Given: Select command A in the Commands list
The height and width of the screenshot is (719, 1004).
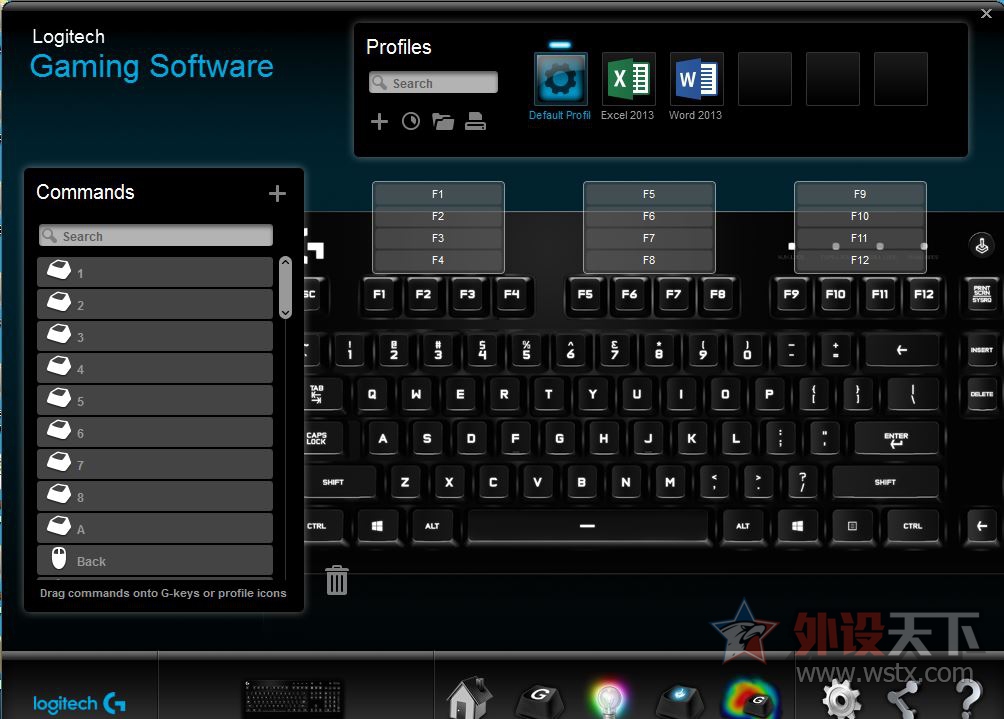Looking at the screenshot, I should tap(155, 528).
